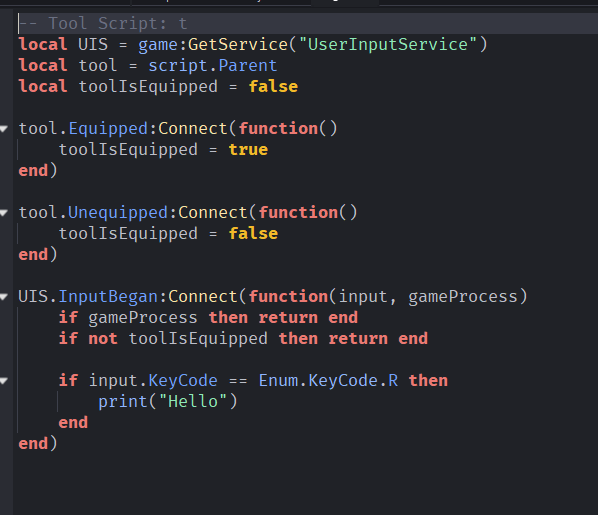Click the final "end)" closing line
The width and height of the screenshot is (598, 515).
pyautogui.click(x=38, y=444)
